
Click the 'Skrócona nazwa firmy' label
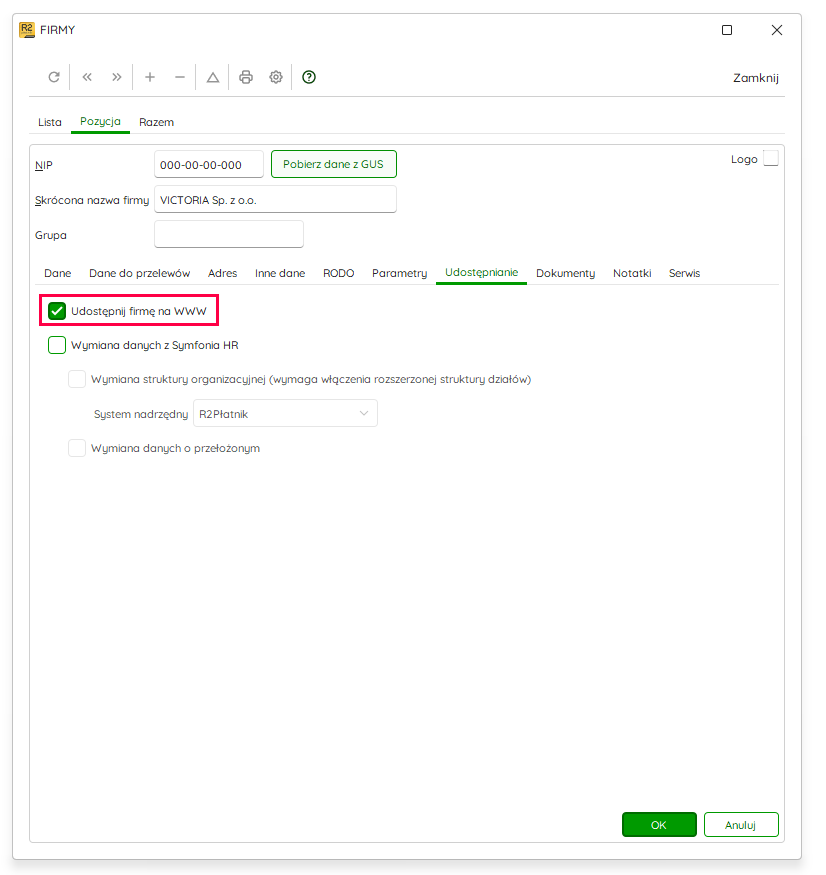click(92, 200)
